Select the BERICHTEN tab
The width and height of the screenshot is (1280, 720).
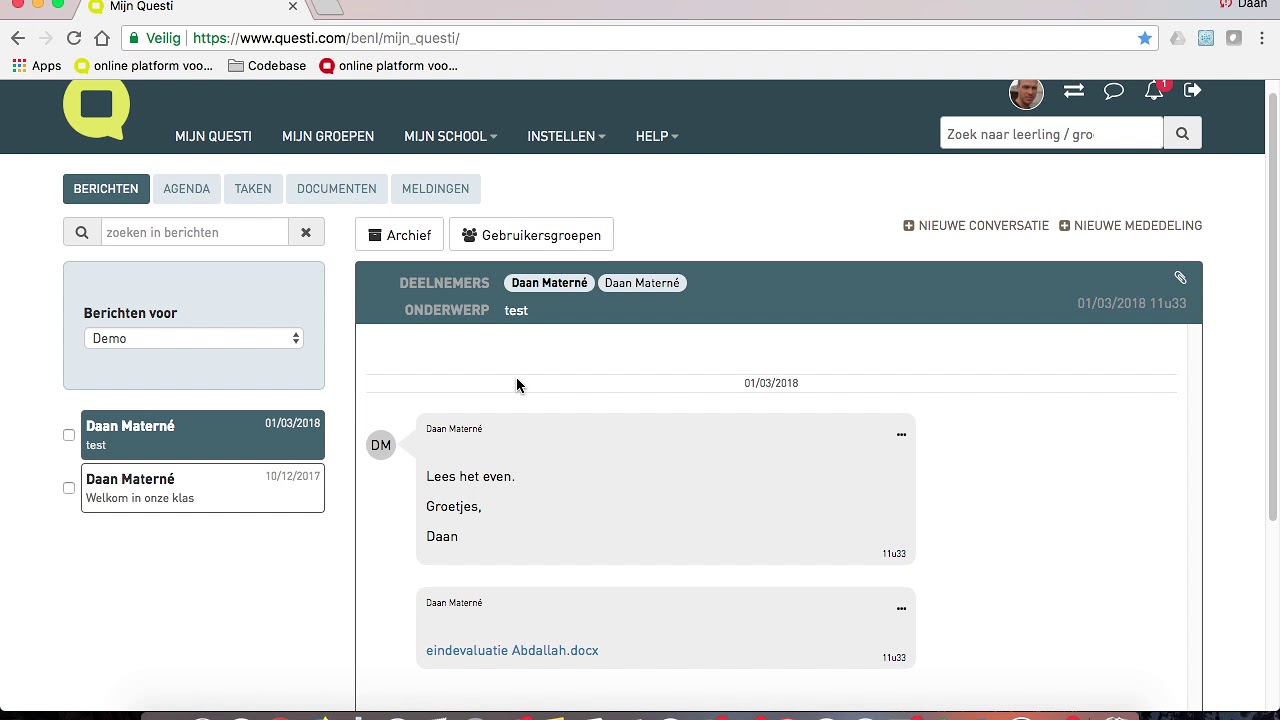pyautogui.click(x=106, y=189)
